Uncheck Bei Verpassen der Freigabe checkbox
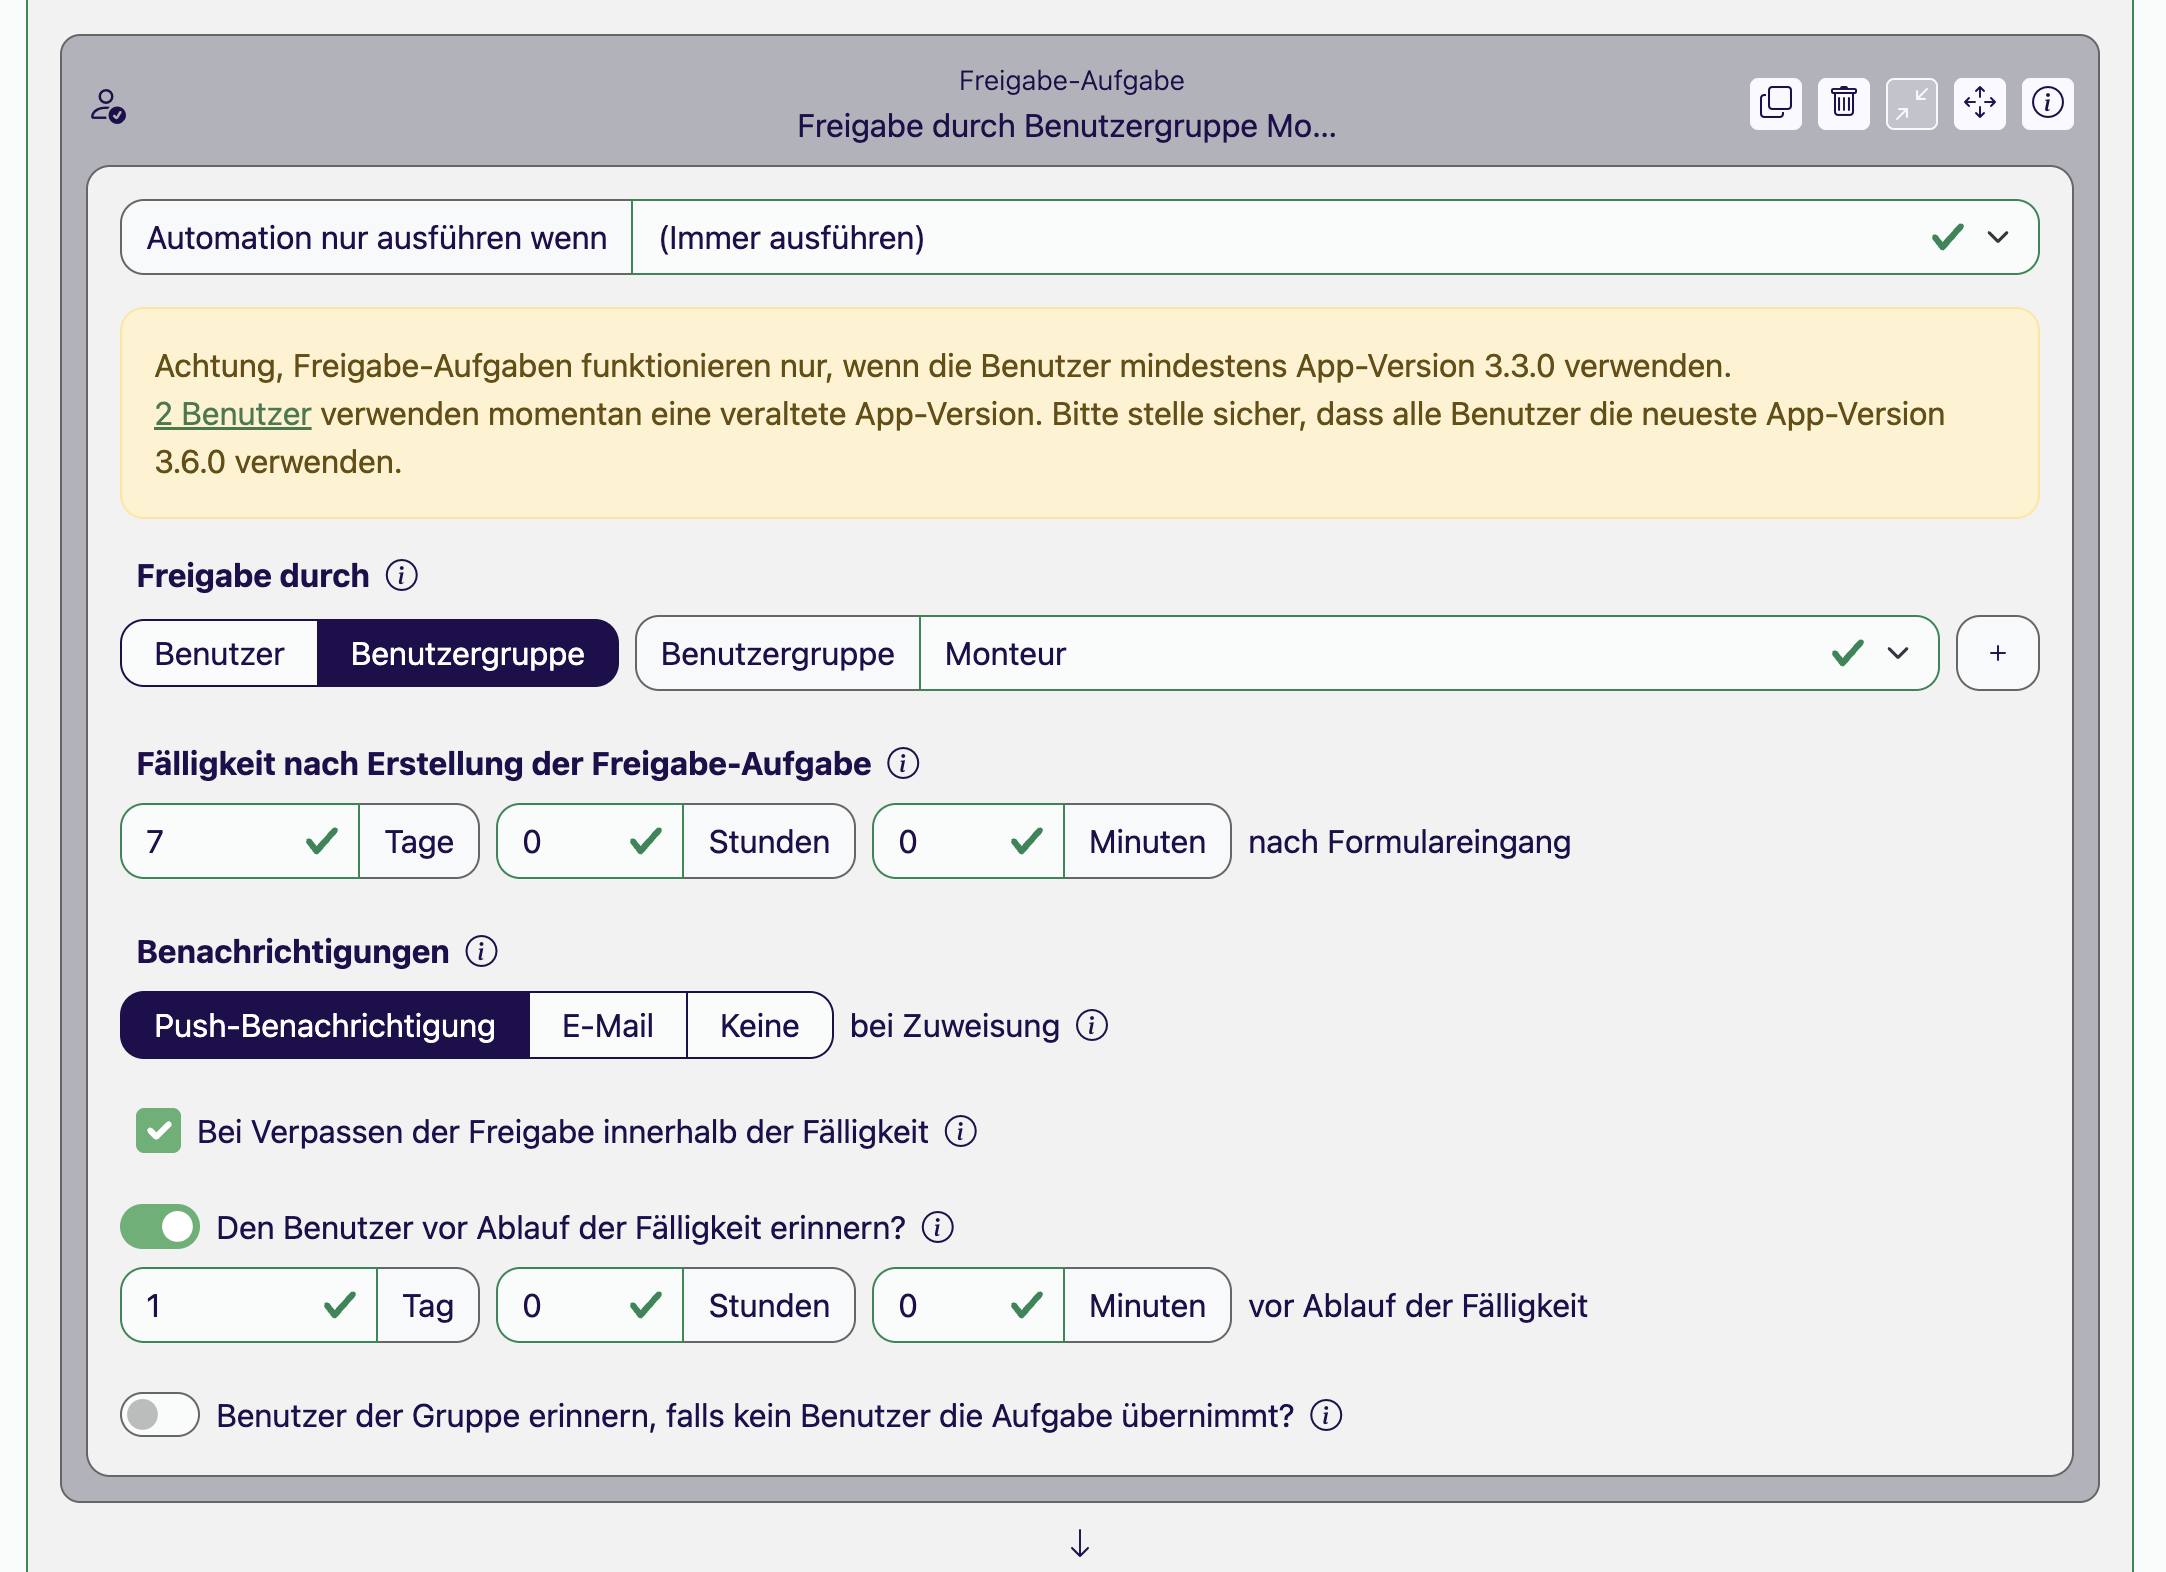This screenshot has width=2166, height=1572. (x=159, y=1131)
